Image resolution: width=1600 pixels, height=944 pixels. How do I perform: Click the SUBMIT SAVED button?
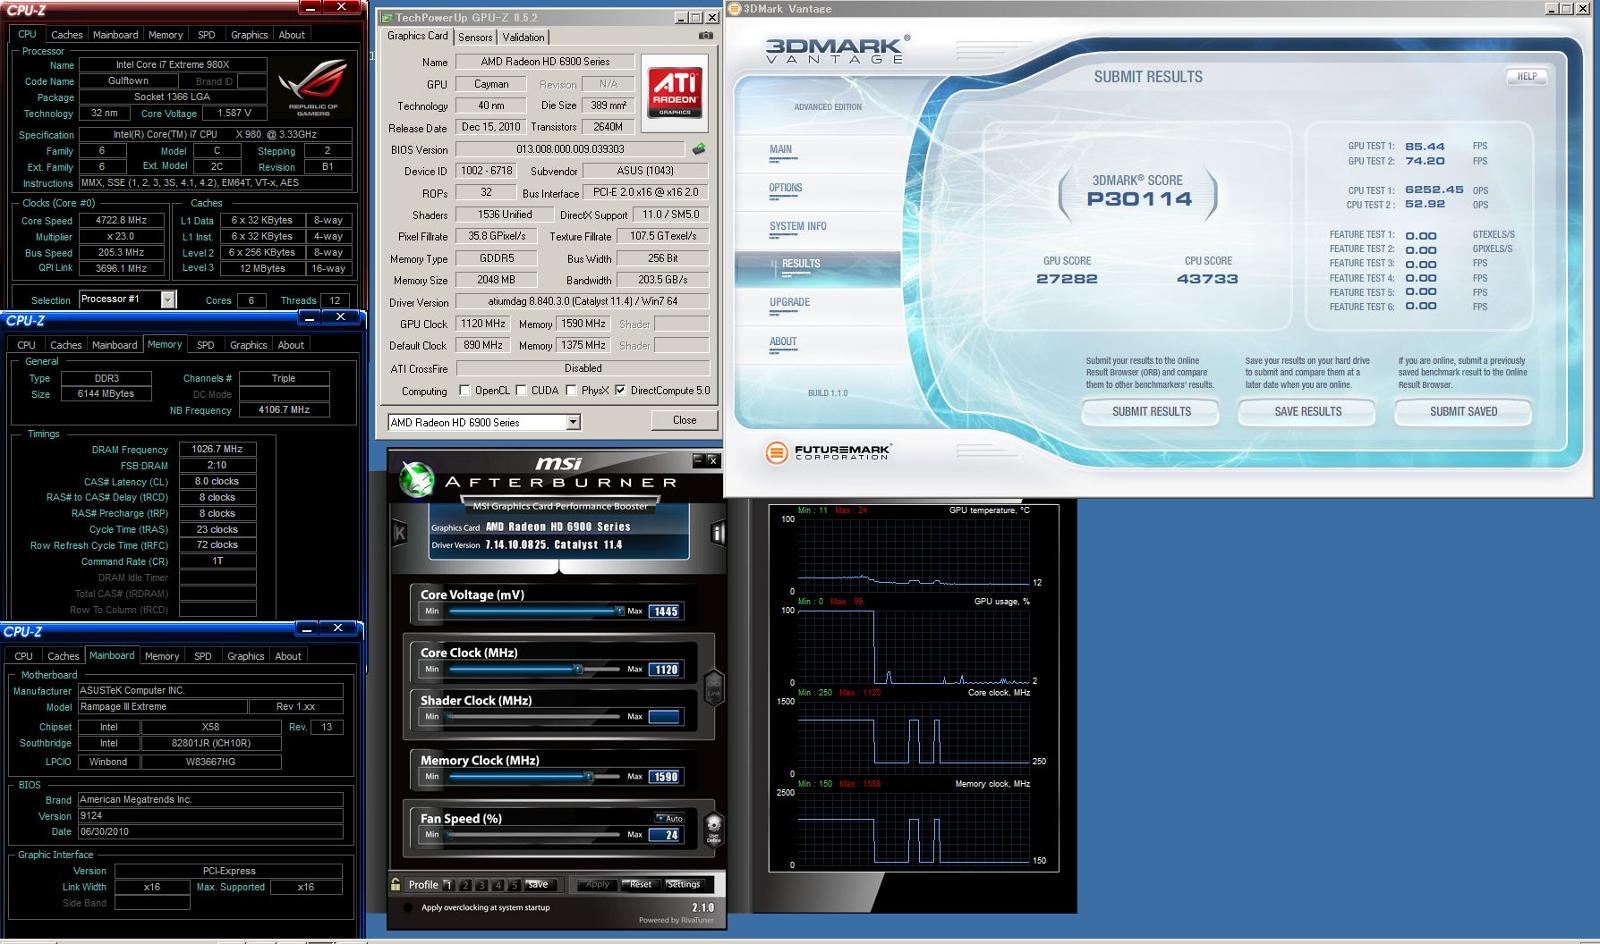click(1463, 411)
